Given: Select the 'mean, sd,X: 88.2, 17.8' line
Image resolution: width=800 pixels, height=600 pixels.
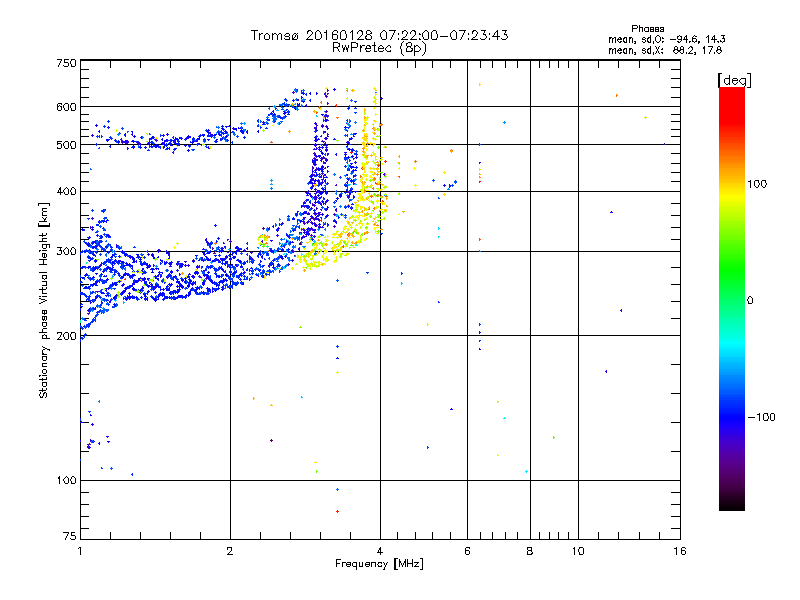Looking at the screenshot, I should tap(665, 50).
